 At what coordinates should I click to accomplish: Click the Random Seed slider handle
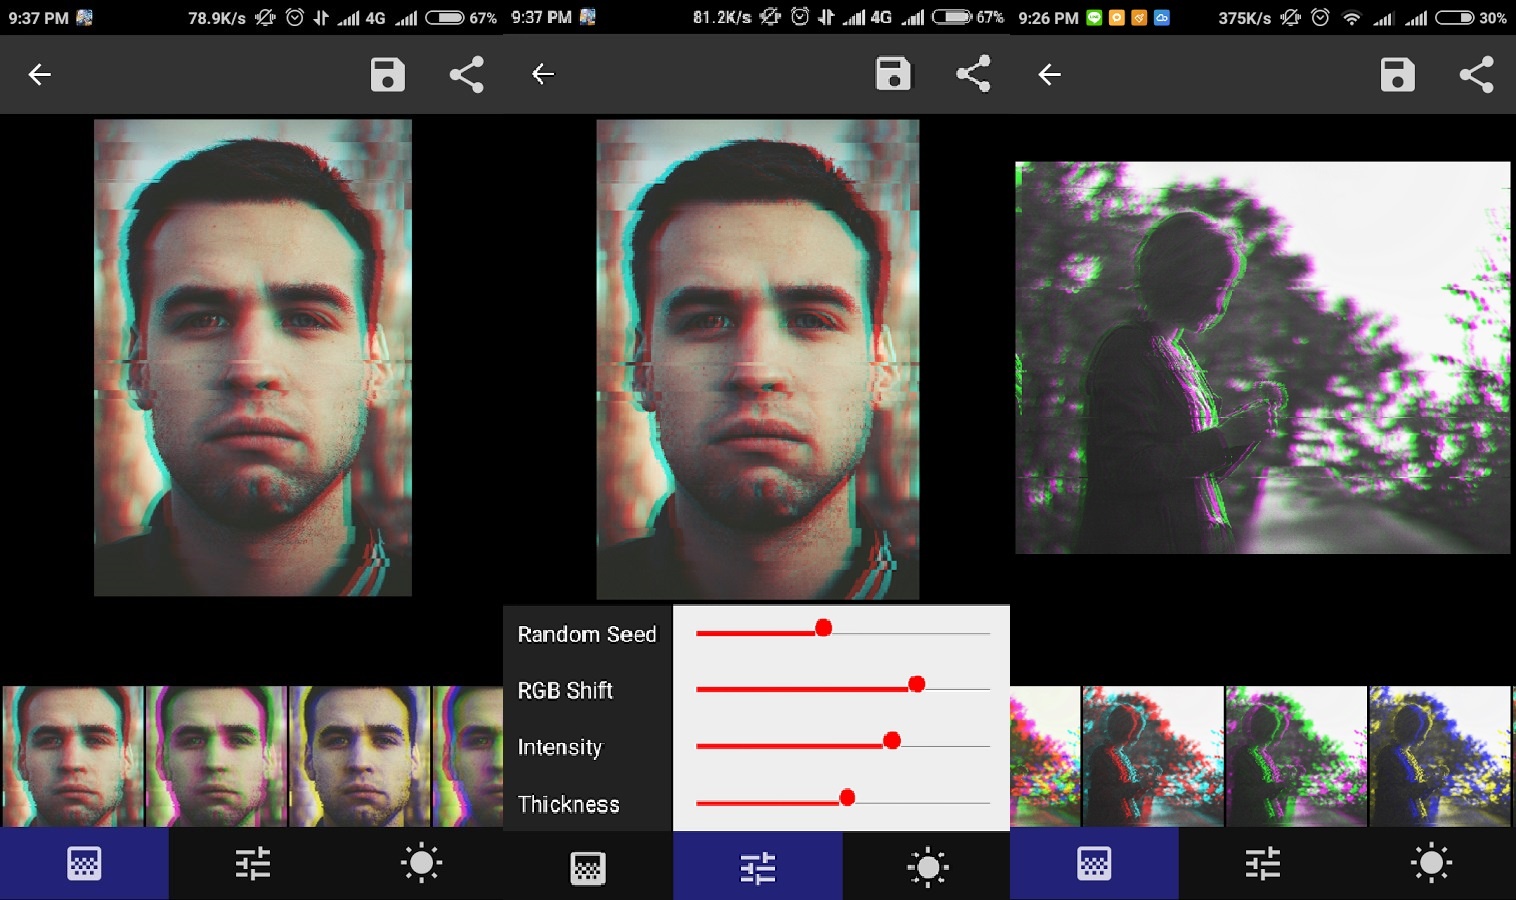point(823,628)
